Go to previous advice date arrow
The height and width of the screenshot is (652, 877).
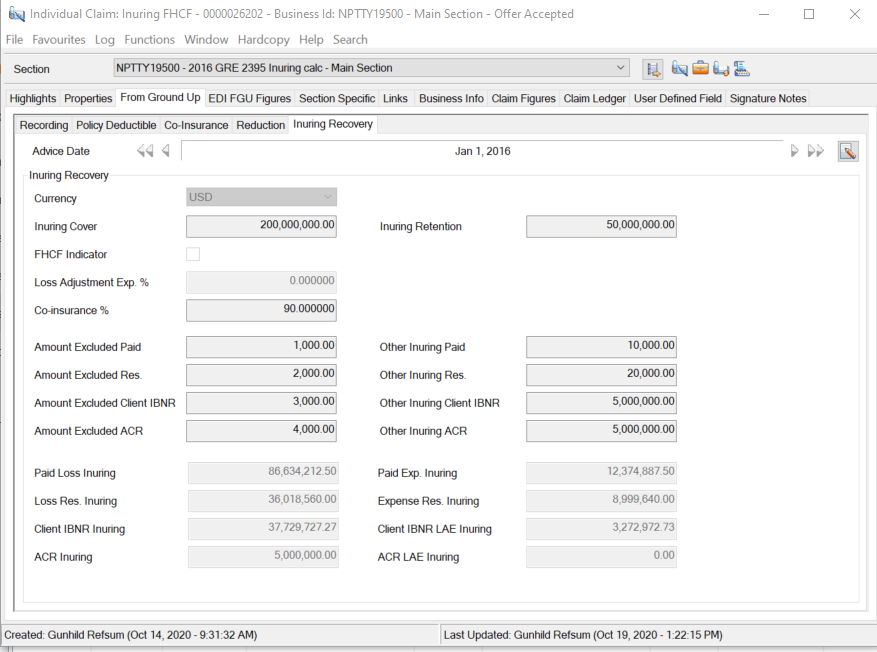166,151
